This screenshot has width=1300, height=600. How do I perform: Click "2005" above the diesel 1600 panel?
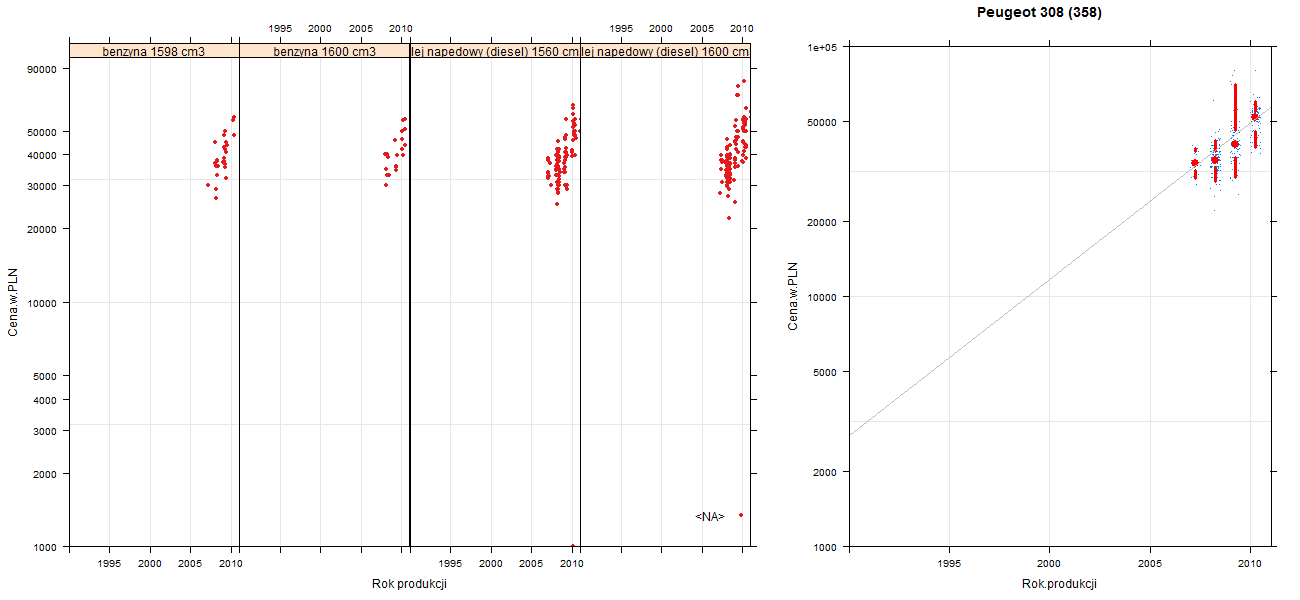(x=702, y=28)
